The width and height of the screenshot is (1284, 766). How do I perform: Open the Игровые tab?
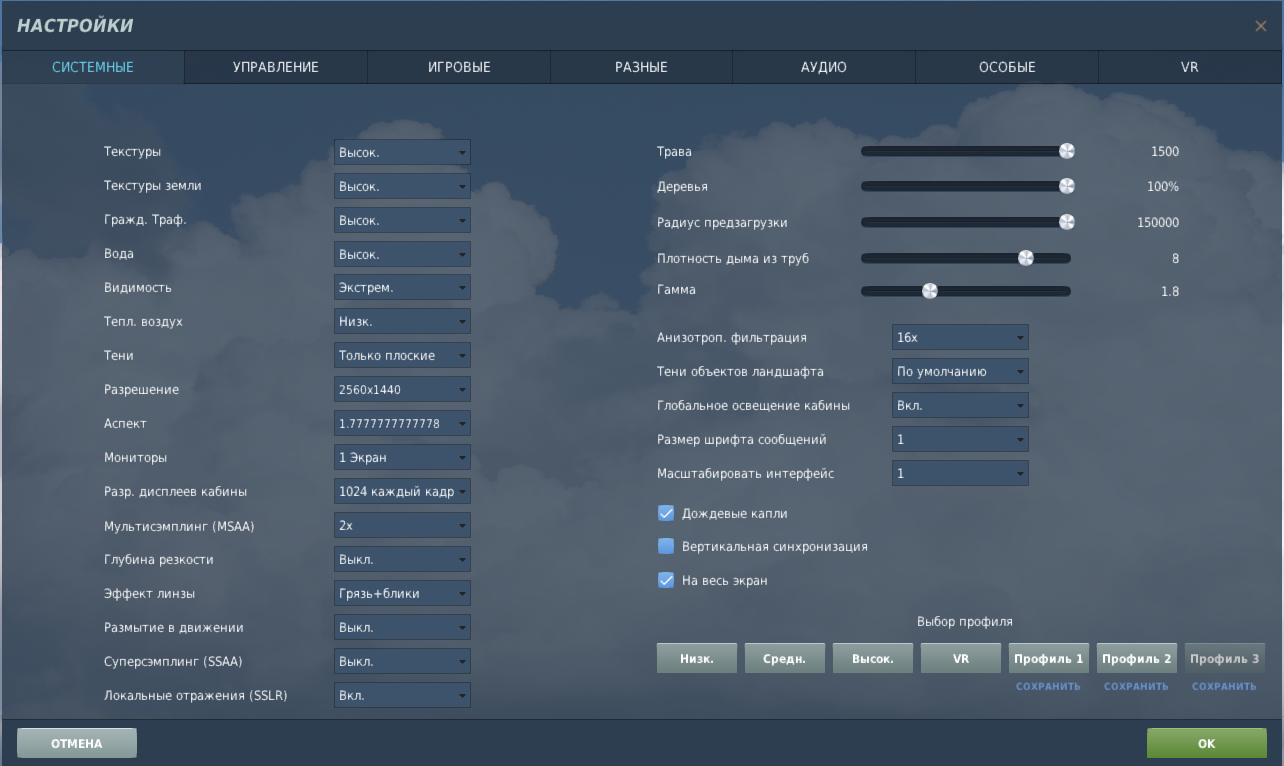459,67
